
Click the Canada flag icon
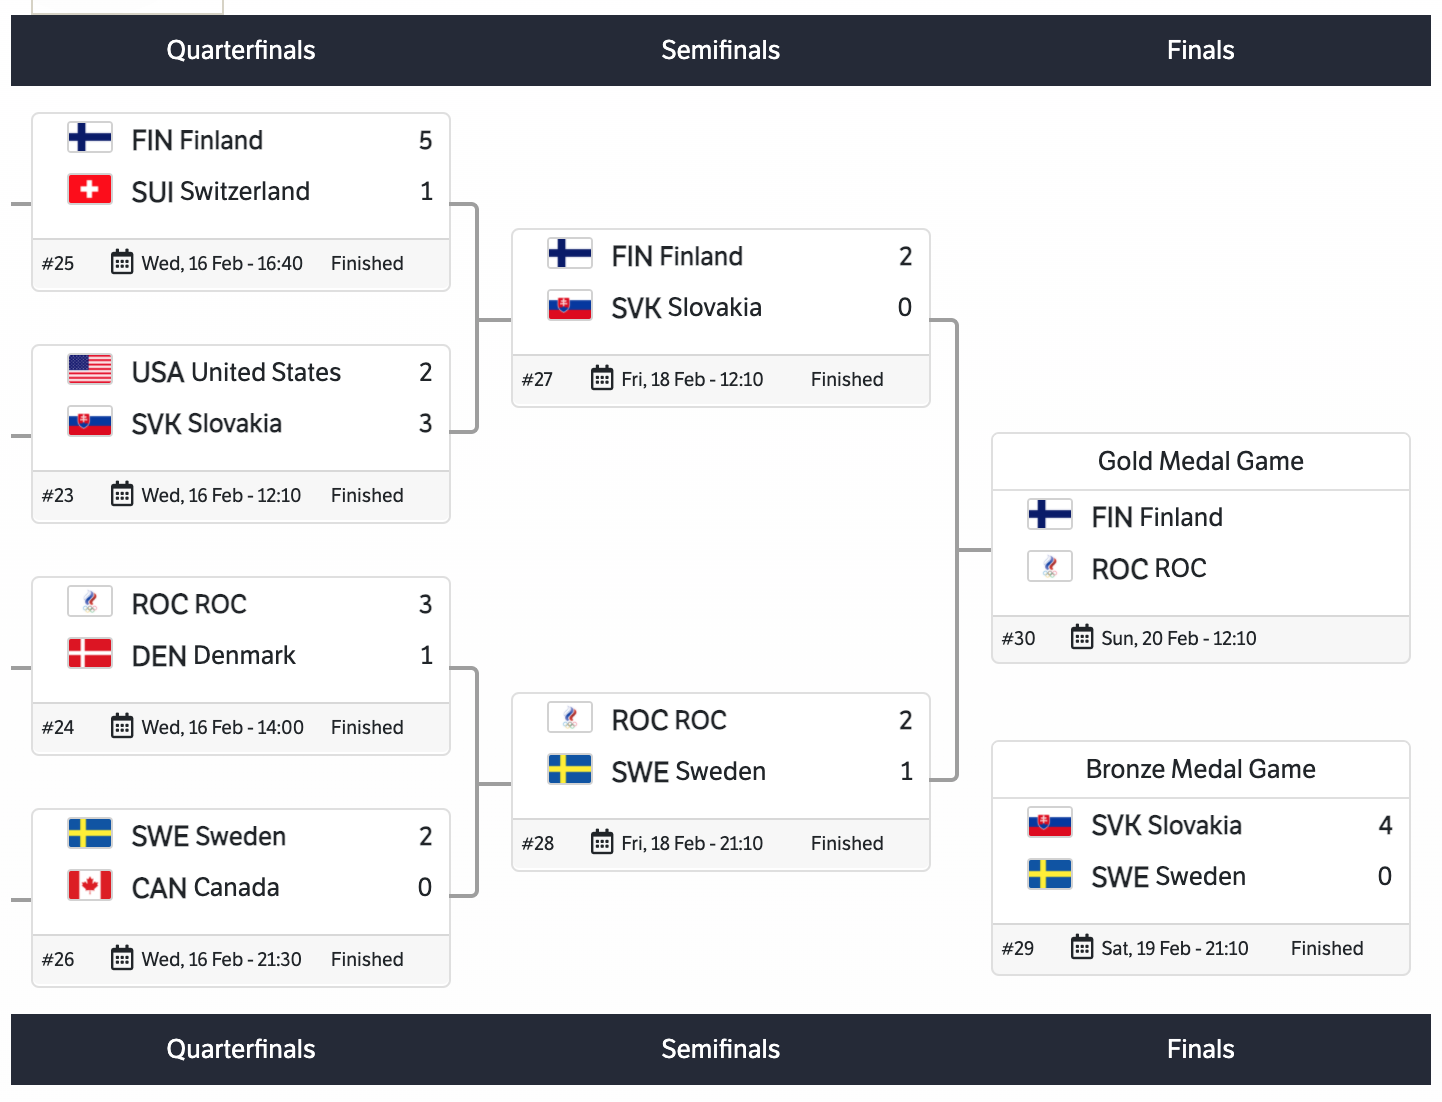pos(90,885)
